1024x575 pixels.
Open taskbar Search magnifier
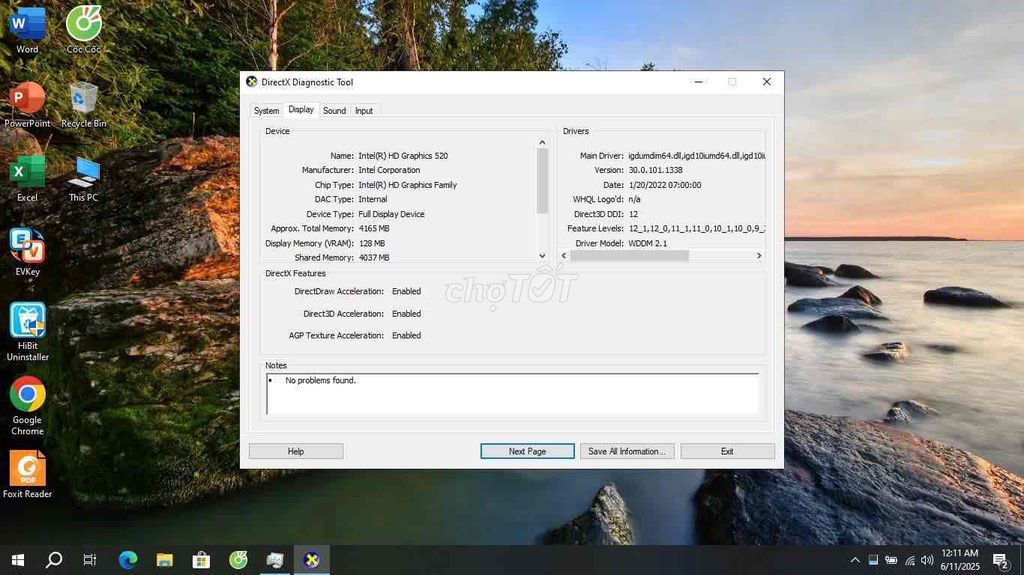click(54, 560)
